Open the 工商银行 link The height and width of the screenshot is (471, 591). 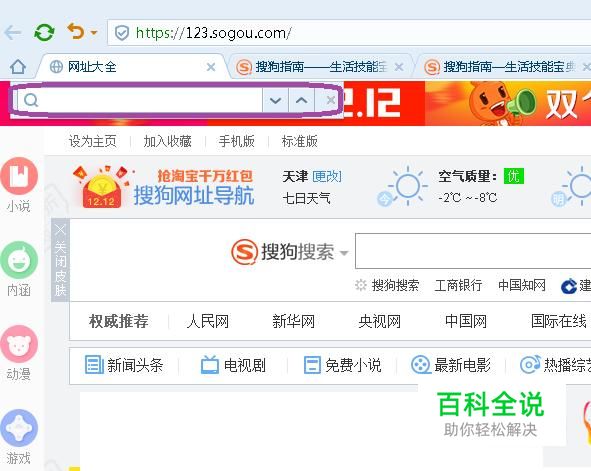(x=459, y=285)
